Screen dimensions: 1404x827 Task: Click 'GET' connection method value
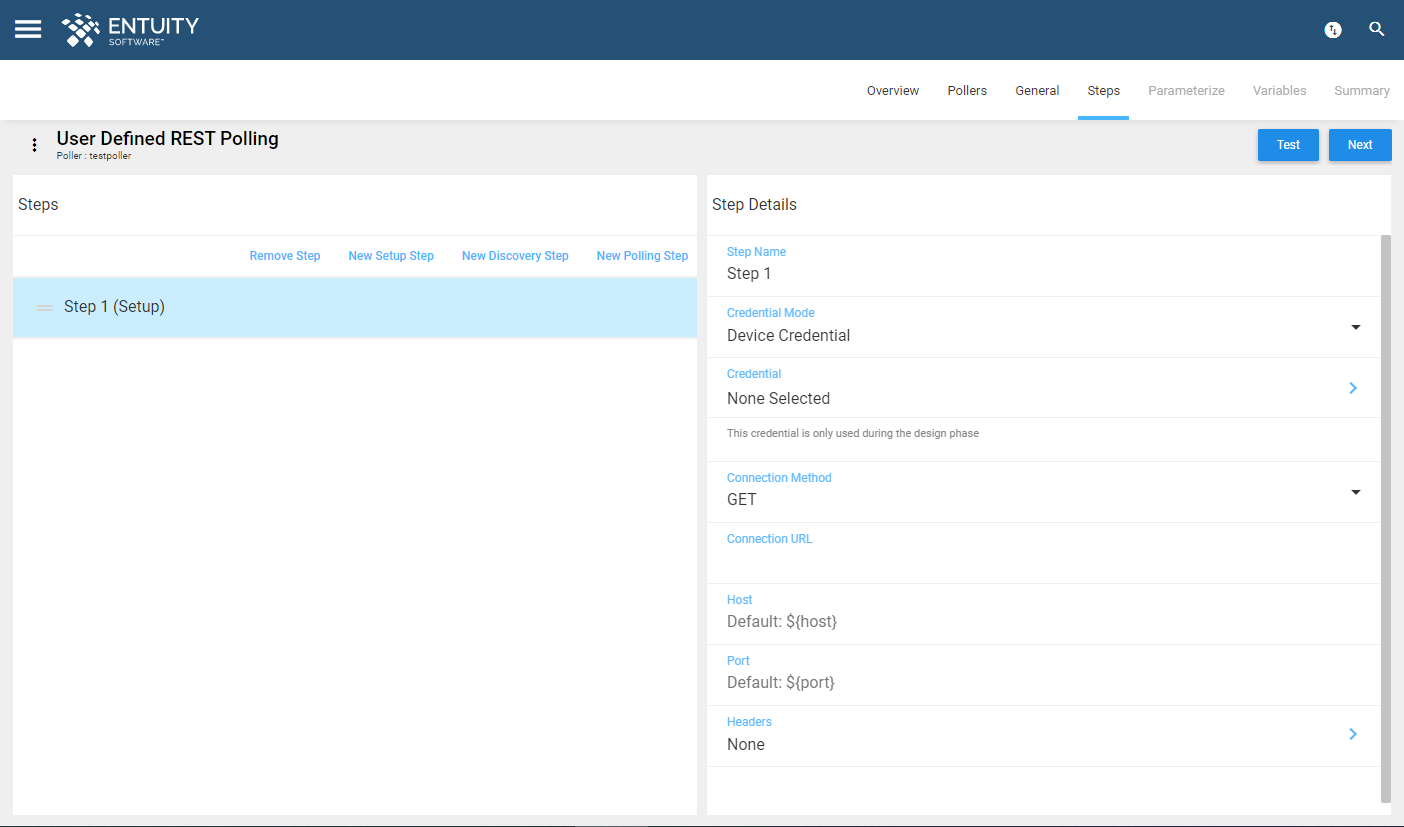point(742,500)
